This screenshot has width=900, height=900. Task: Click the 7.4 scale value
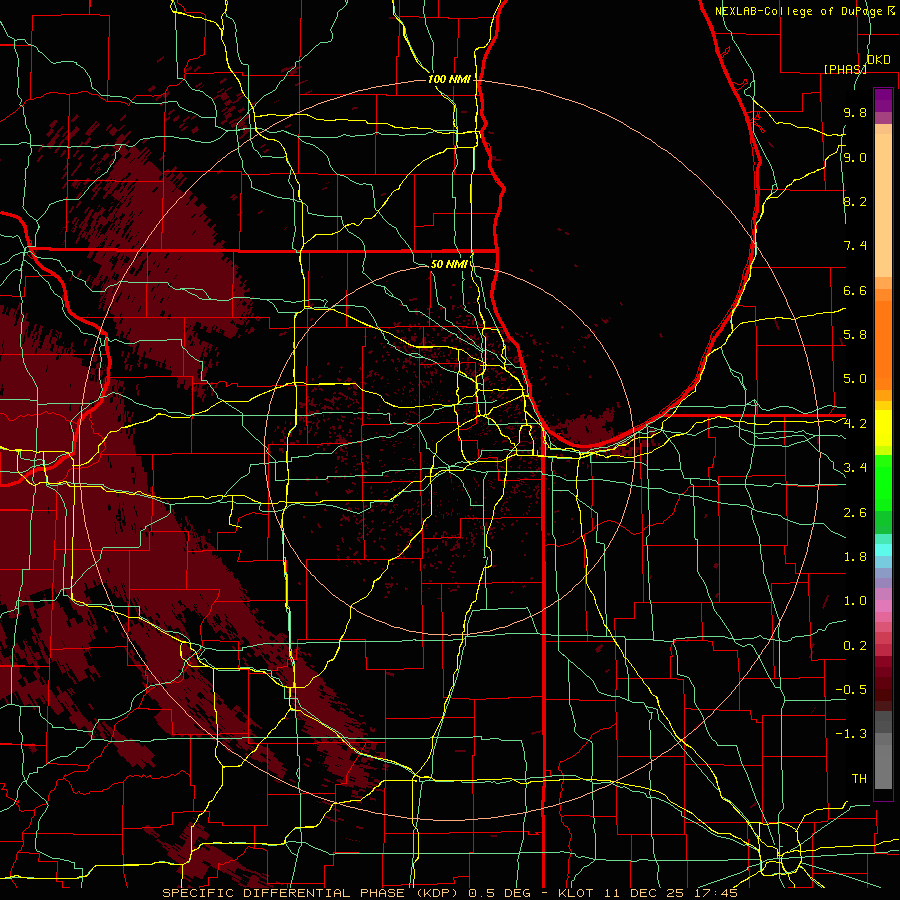[855, 246]
